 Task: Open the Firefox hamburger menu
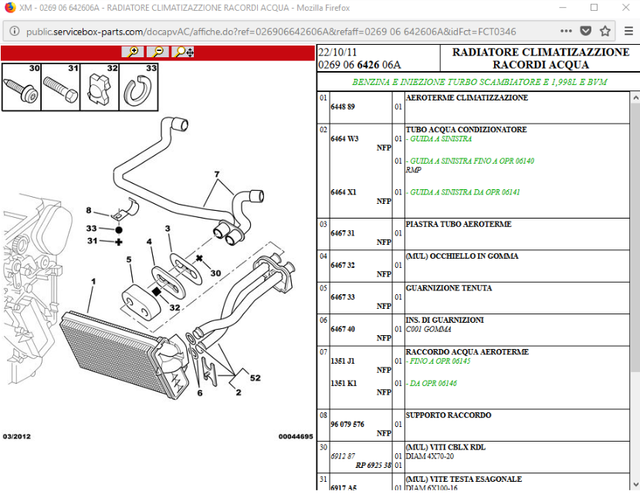629,31
